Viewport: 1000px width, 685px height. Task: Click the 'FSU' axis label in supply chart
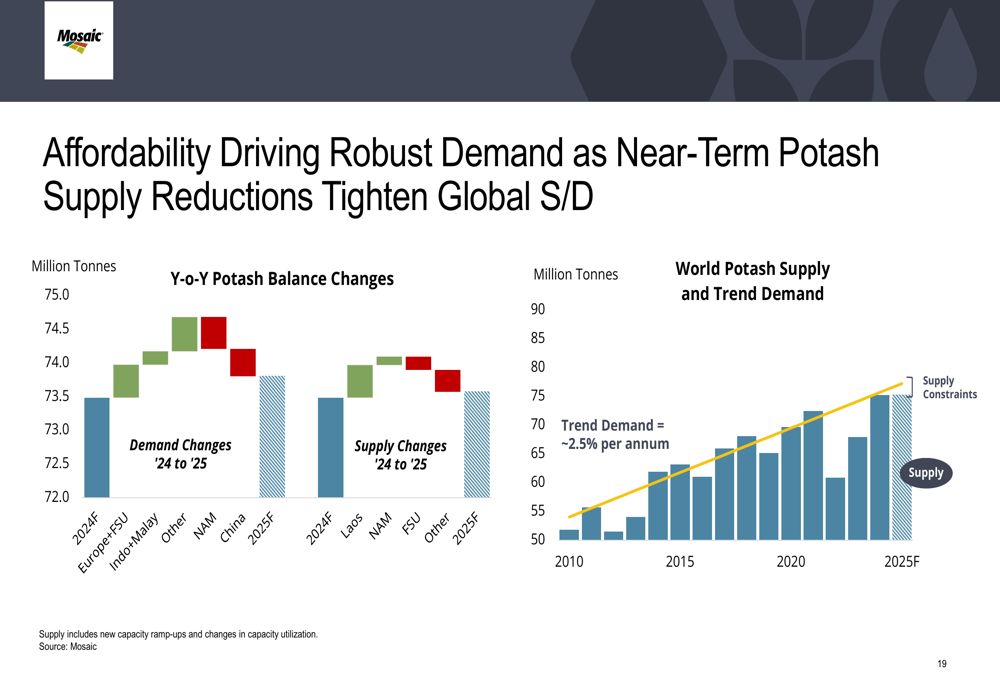(411, 523)
